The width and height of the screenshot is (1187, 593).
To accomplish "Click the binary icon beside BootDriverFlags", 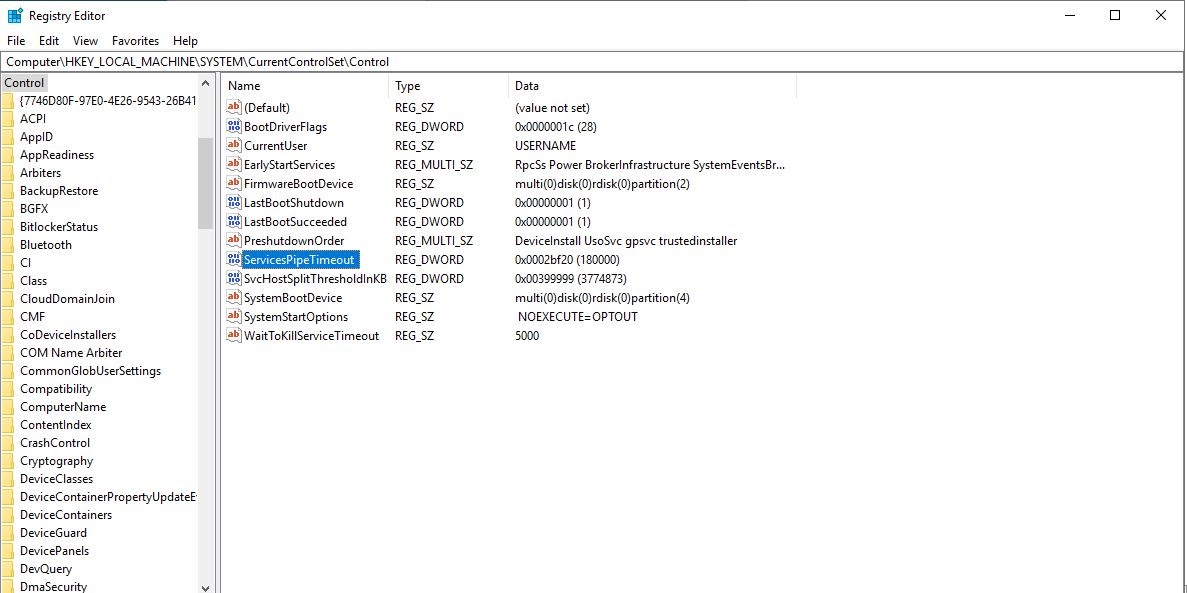I will (234, 126).
